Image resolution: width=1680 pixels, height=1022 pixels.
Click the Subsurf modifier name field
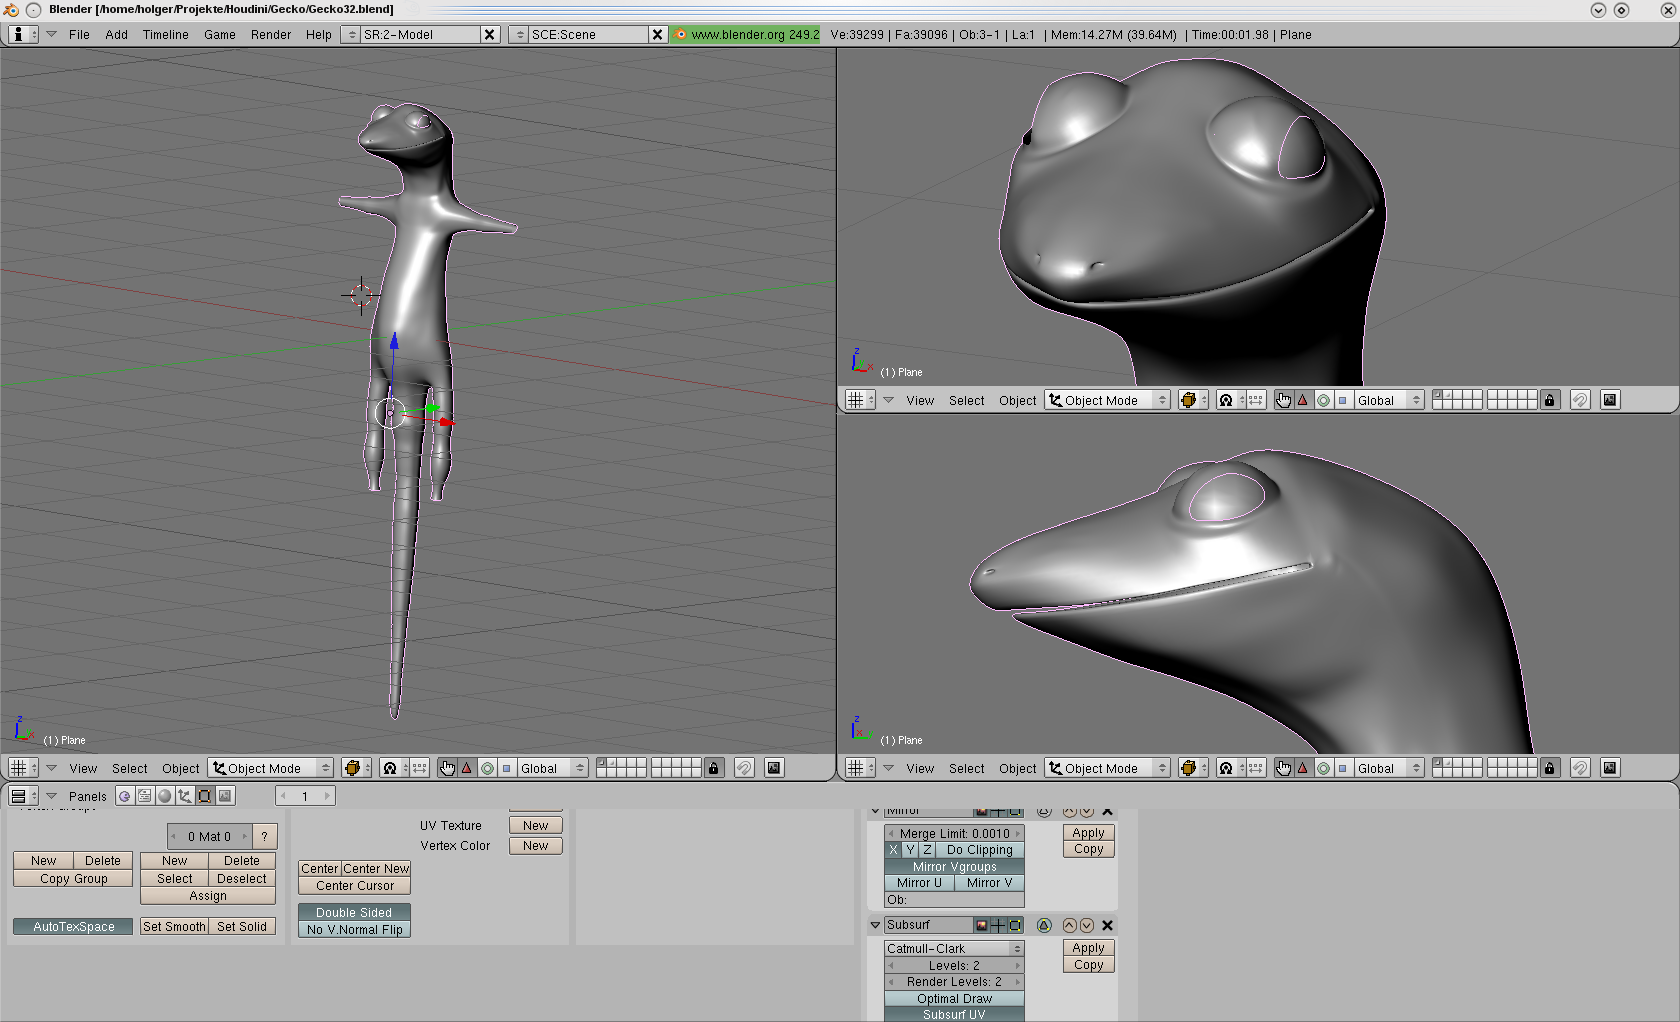click(928, 925)
